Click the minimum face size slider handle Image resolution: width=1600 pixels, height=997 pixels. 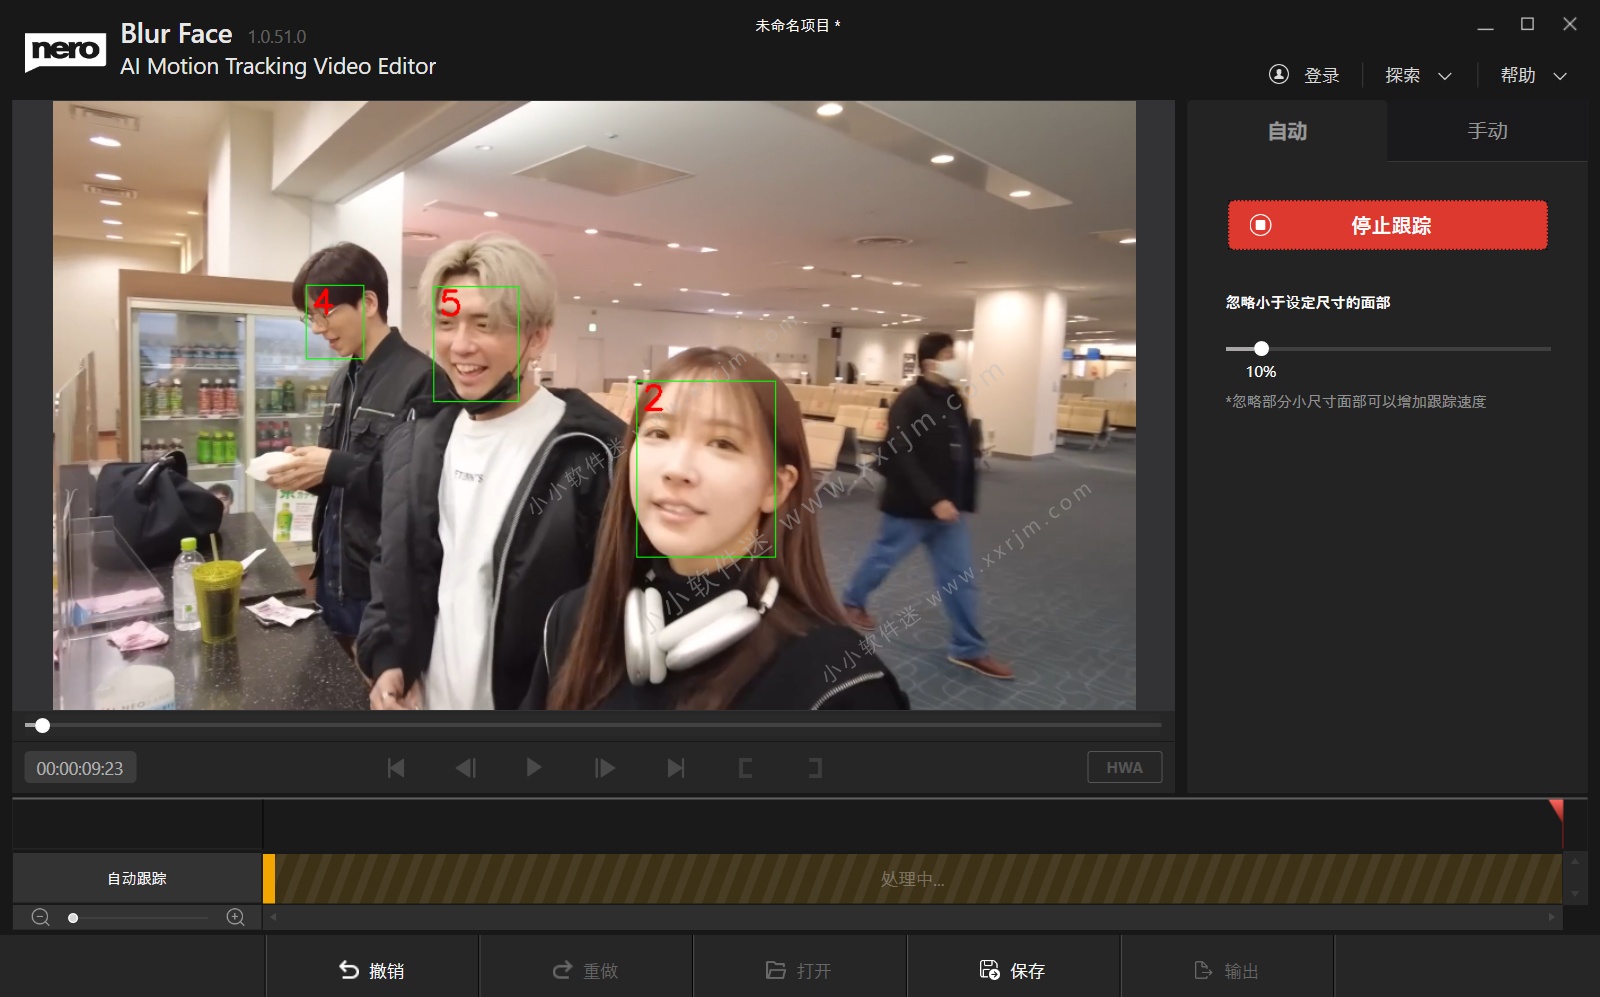tap(1261, 349)
